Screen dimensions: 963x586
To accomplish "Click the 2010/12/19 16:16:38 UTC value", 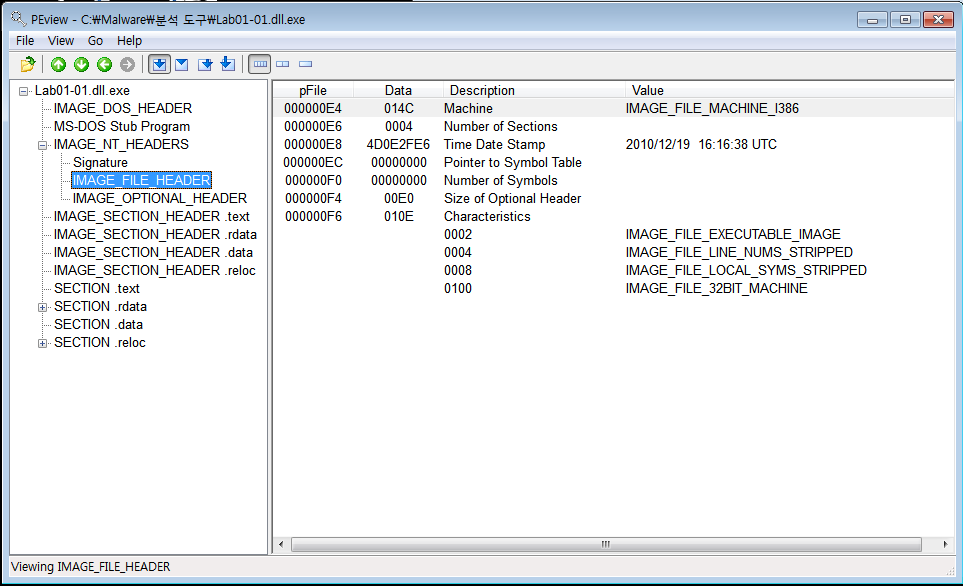I will click(701, 144).
